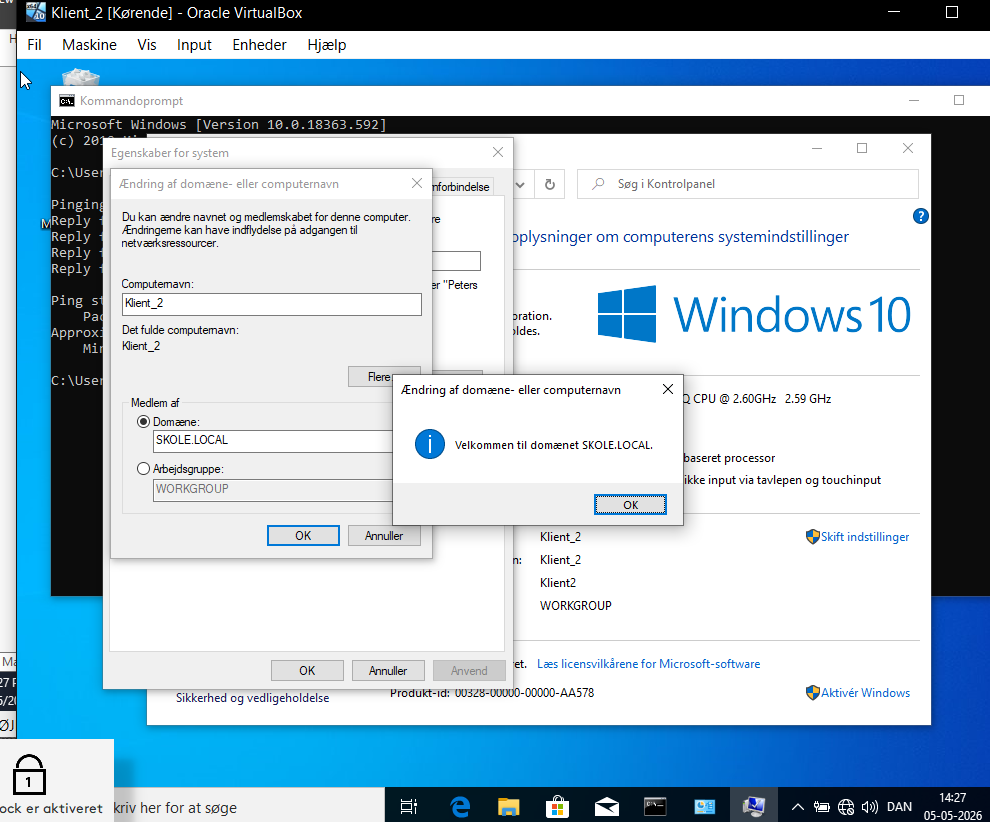Open the Input menu

point(194,45)
